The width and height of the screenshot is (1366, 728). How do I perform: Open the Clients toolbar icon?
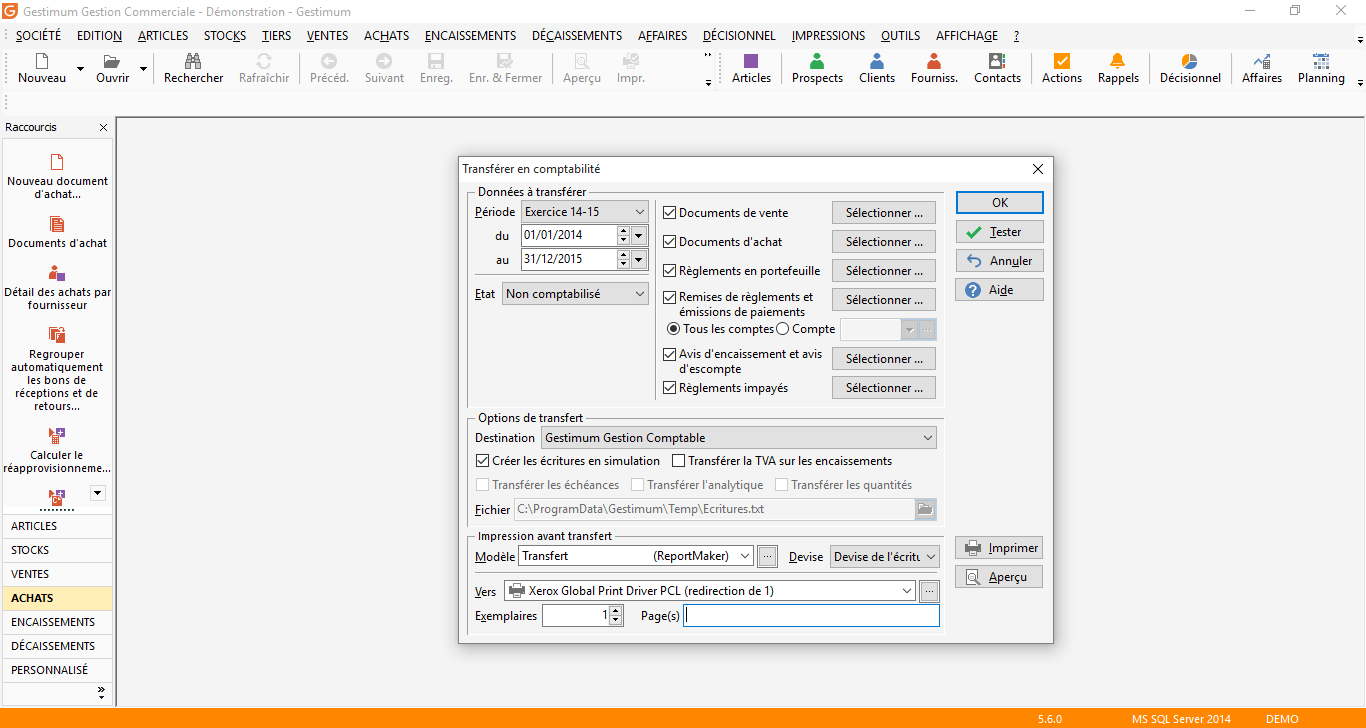(877, 68)
